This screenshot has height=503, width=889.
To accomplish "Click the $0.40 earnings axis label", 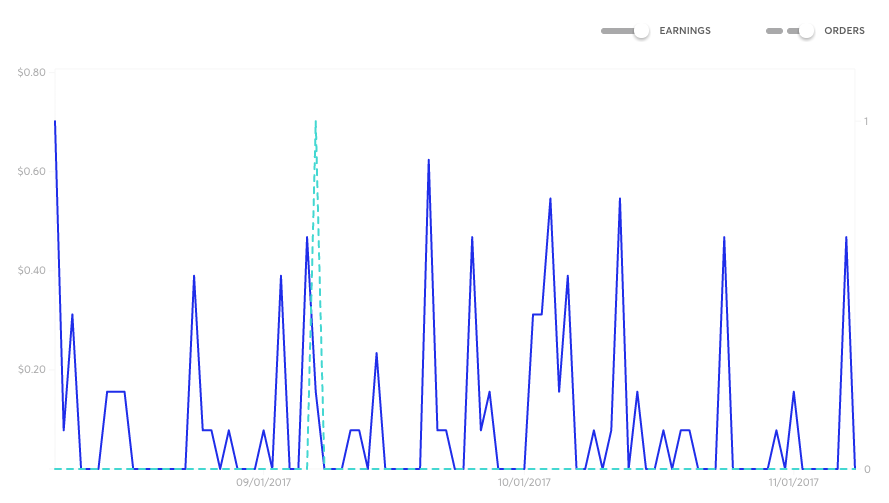I will coord(31,270).
